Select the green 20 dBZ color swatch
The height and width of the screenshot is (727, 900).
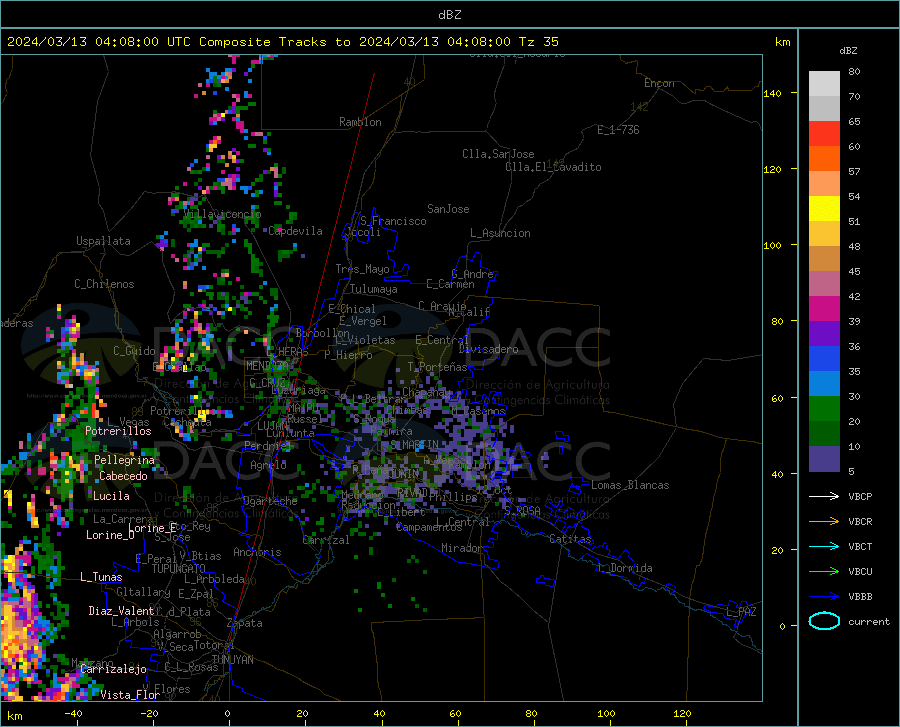(x=824, y=409)
